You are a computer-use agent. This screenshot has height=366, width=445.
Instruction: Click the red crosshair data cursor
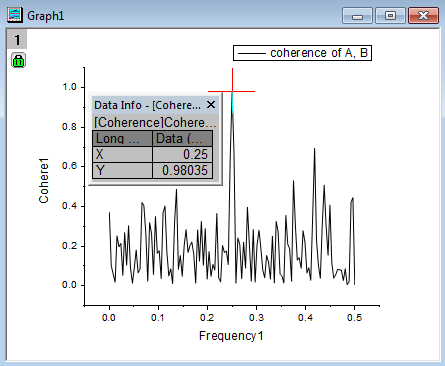(x=232, y=91)
